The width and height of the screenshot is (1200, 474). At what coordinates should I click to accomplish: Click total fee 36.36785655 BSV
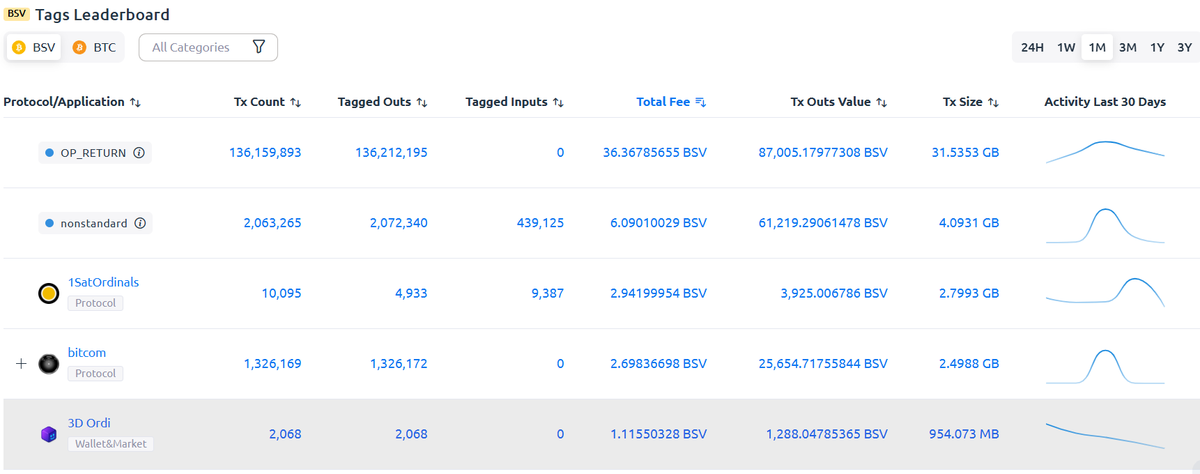[655, 152]
